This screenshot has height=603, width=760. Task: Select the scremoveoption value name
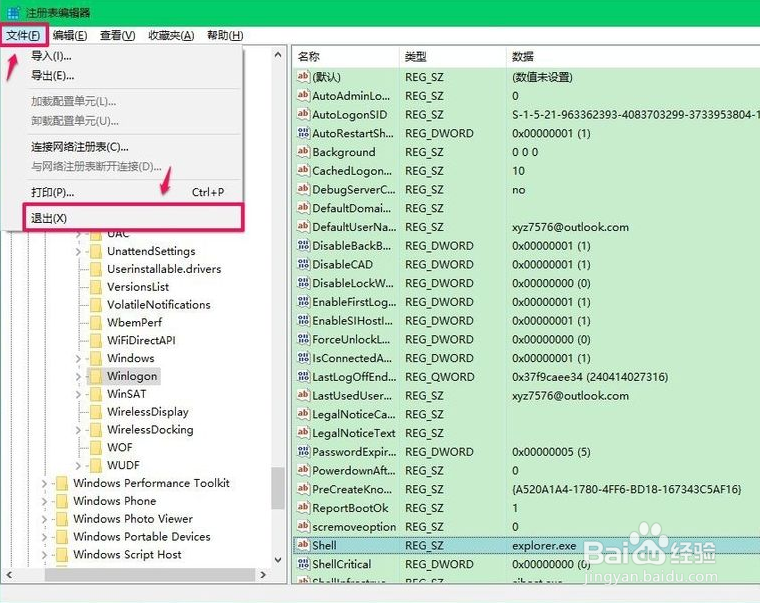point(354,526)
